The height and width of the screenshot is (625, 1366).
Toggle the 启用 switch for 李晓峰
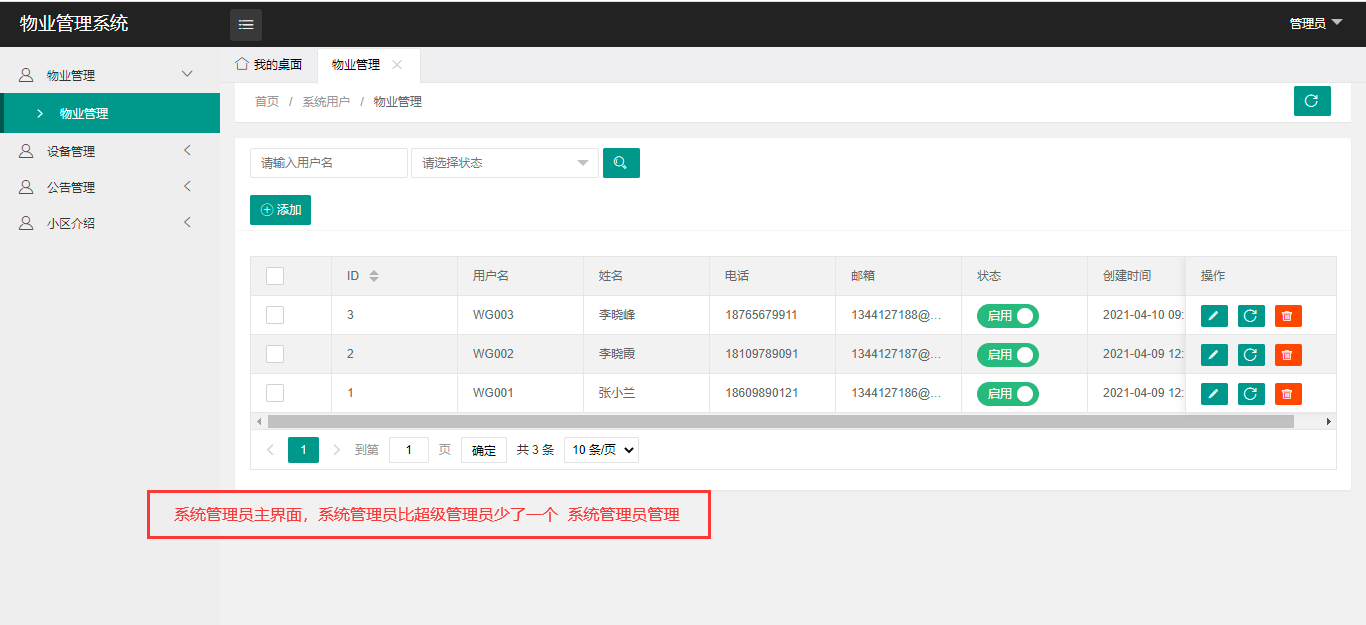(1008, 316)
